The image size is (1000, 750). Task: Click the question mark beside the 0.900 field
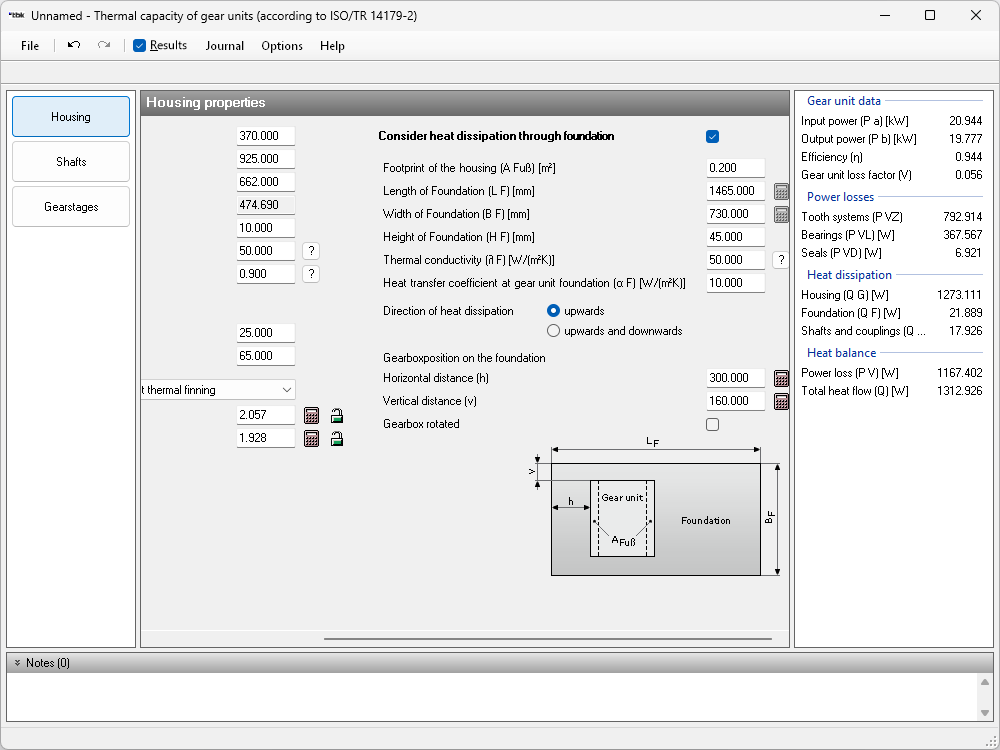click(311, 274)
